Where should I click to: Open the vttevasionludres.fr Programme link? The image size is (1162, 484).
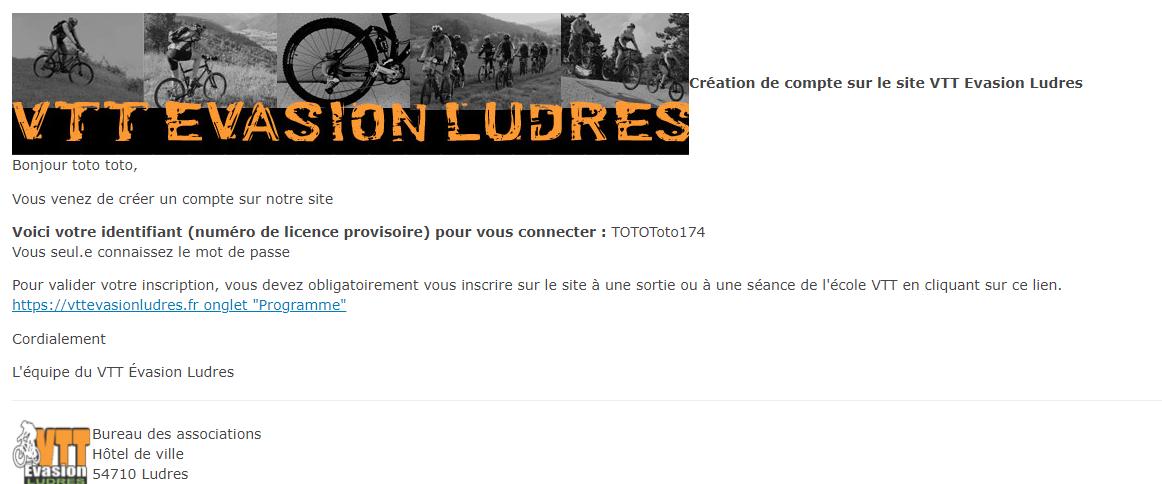tap(179, 305)
